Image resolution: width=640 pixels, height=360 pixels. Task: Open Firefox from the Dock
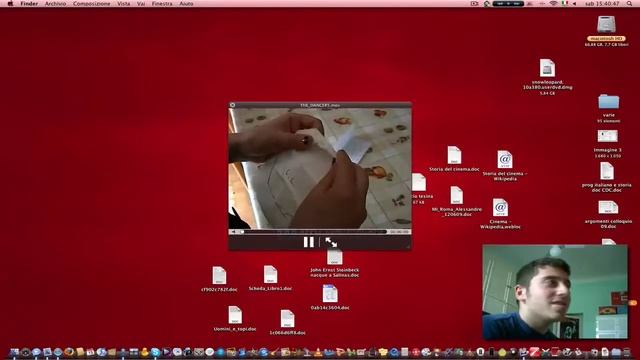[69, 352]
